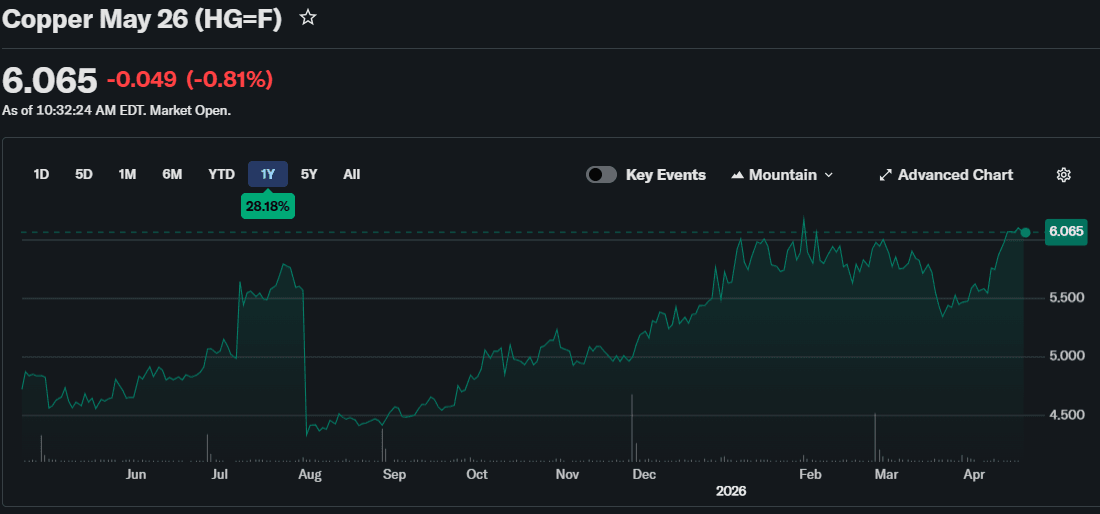The height and width of the screenshot is (514, 1100).
Task: Switch to 6M time range
Action: pos(172,174)
